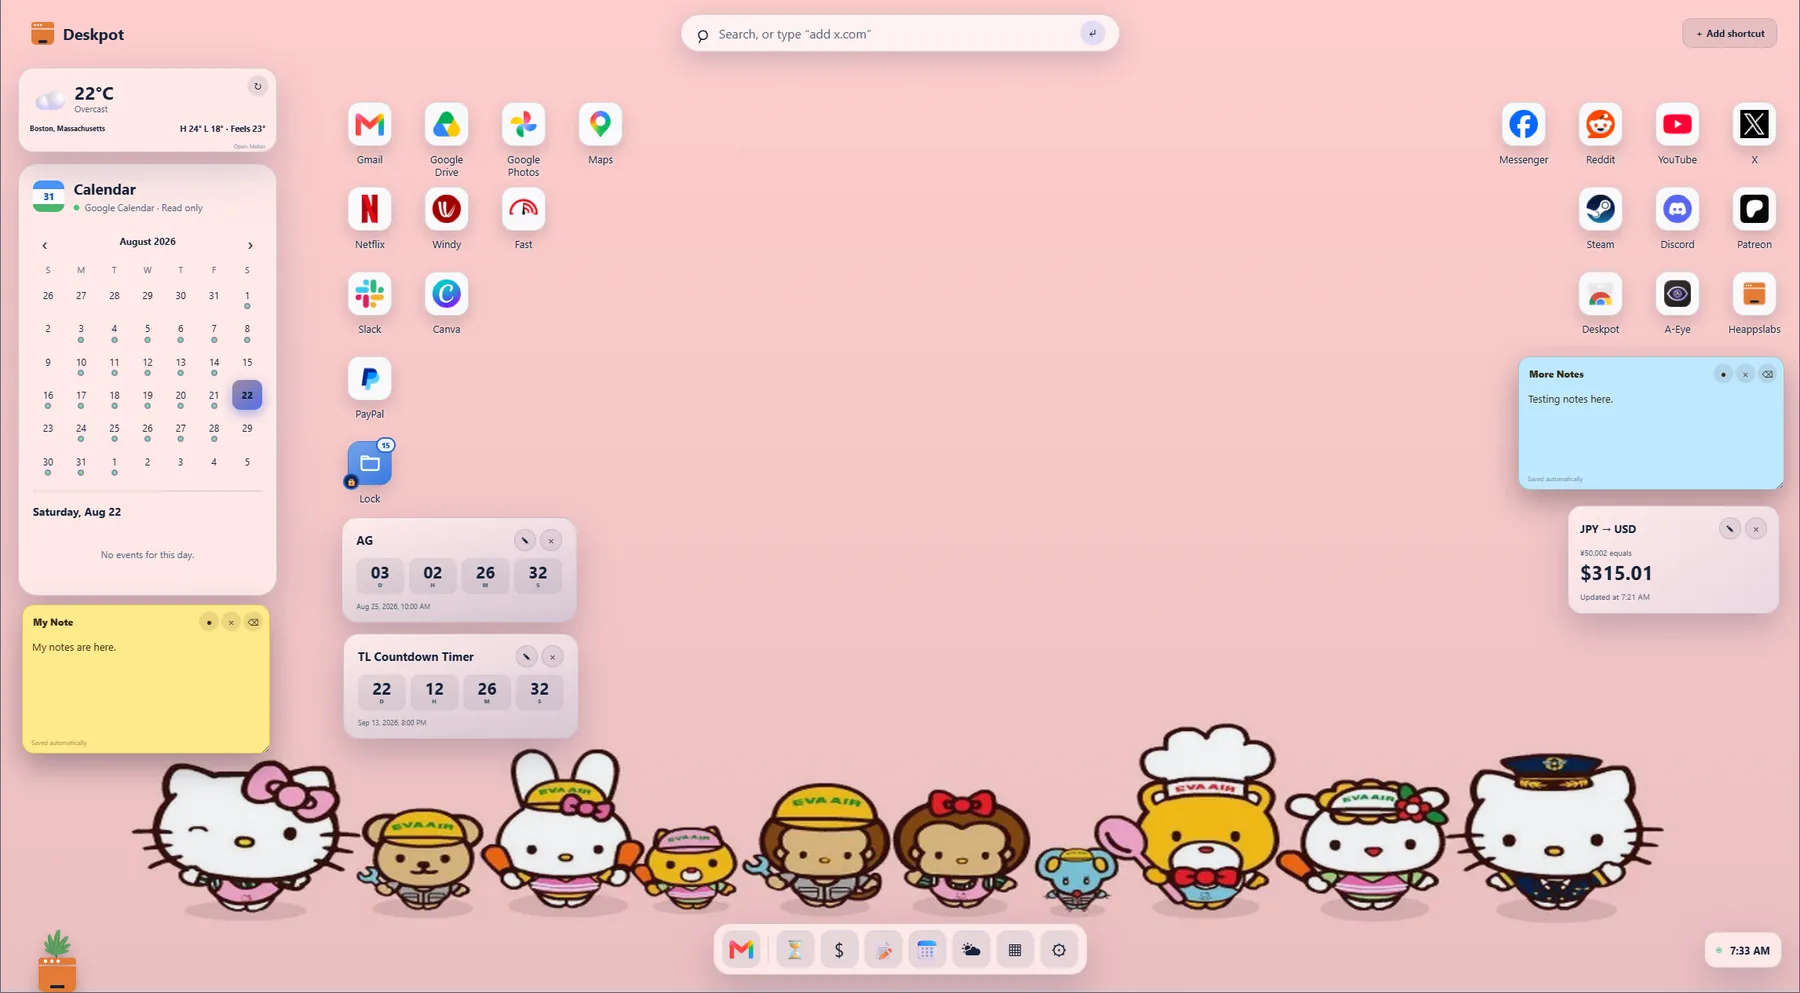
Task: Click the calendar icon in the dock
Action: coord(927,950)
